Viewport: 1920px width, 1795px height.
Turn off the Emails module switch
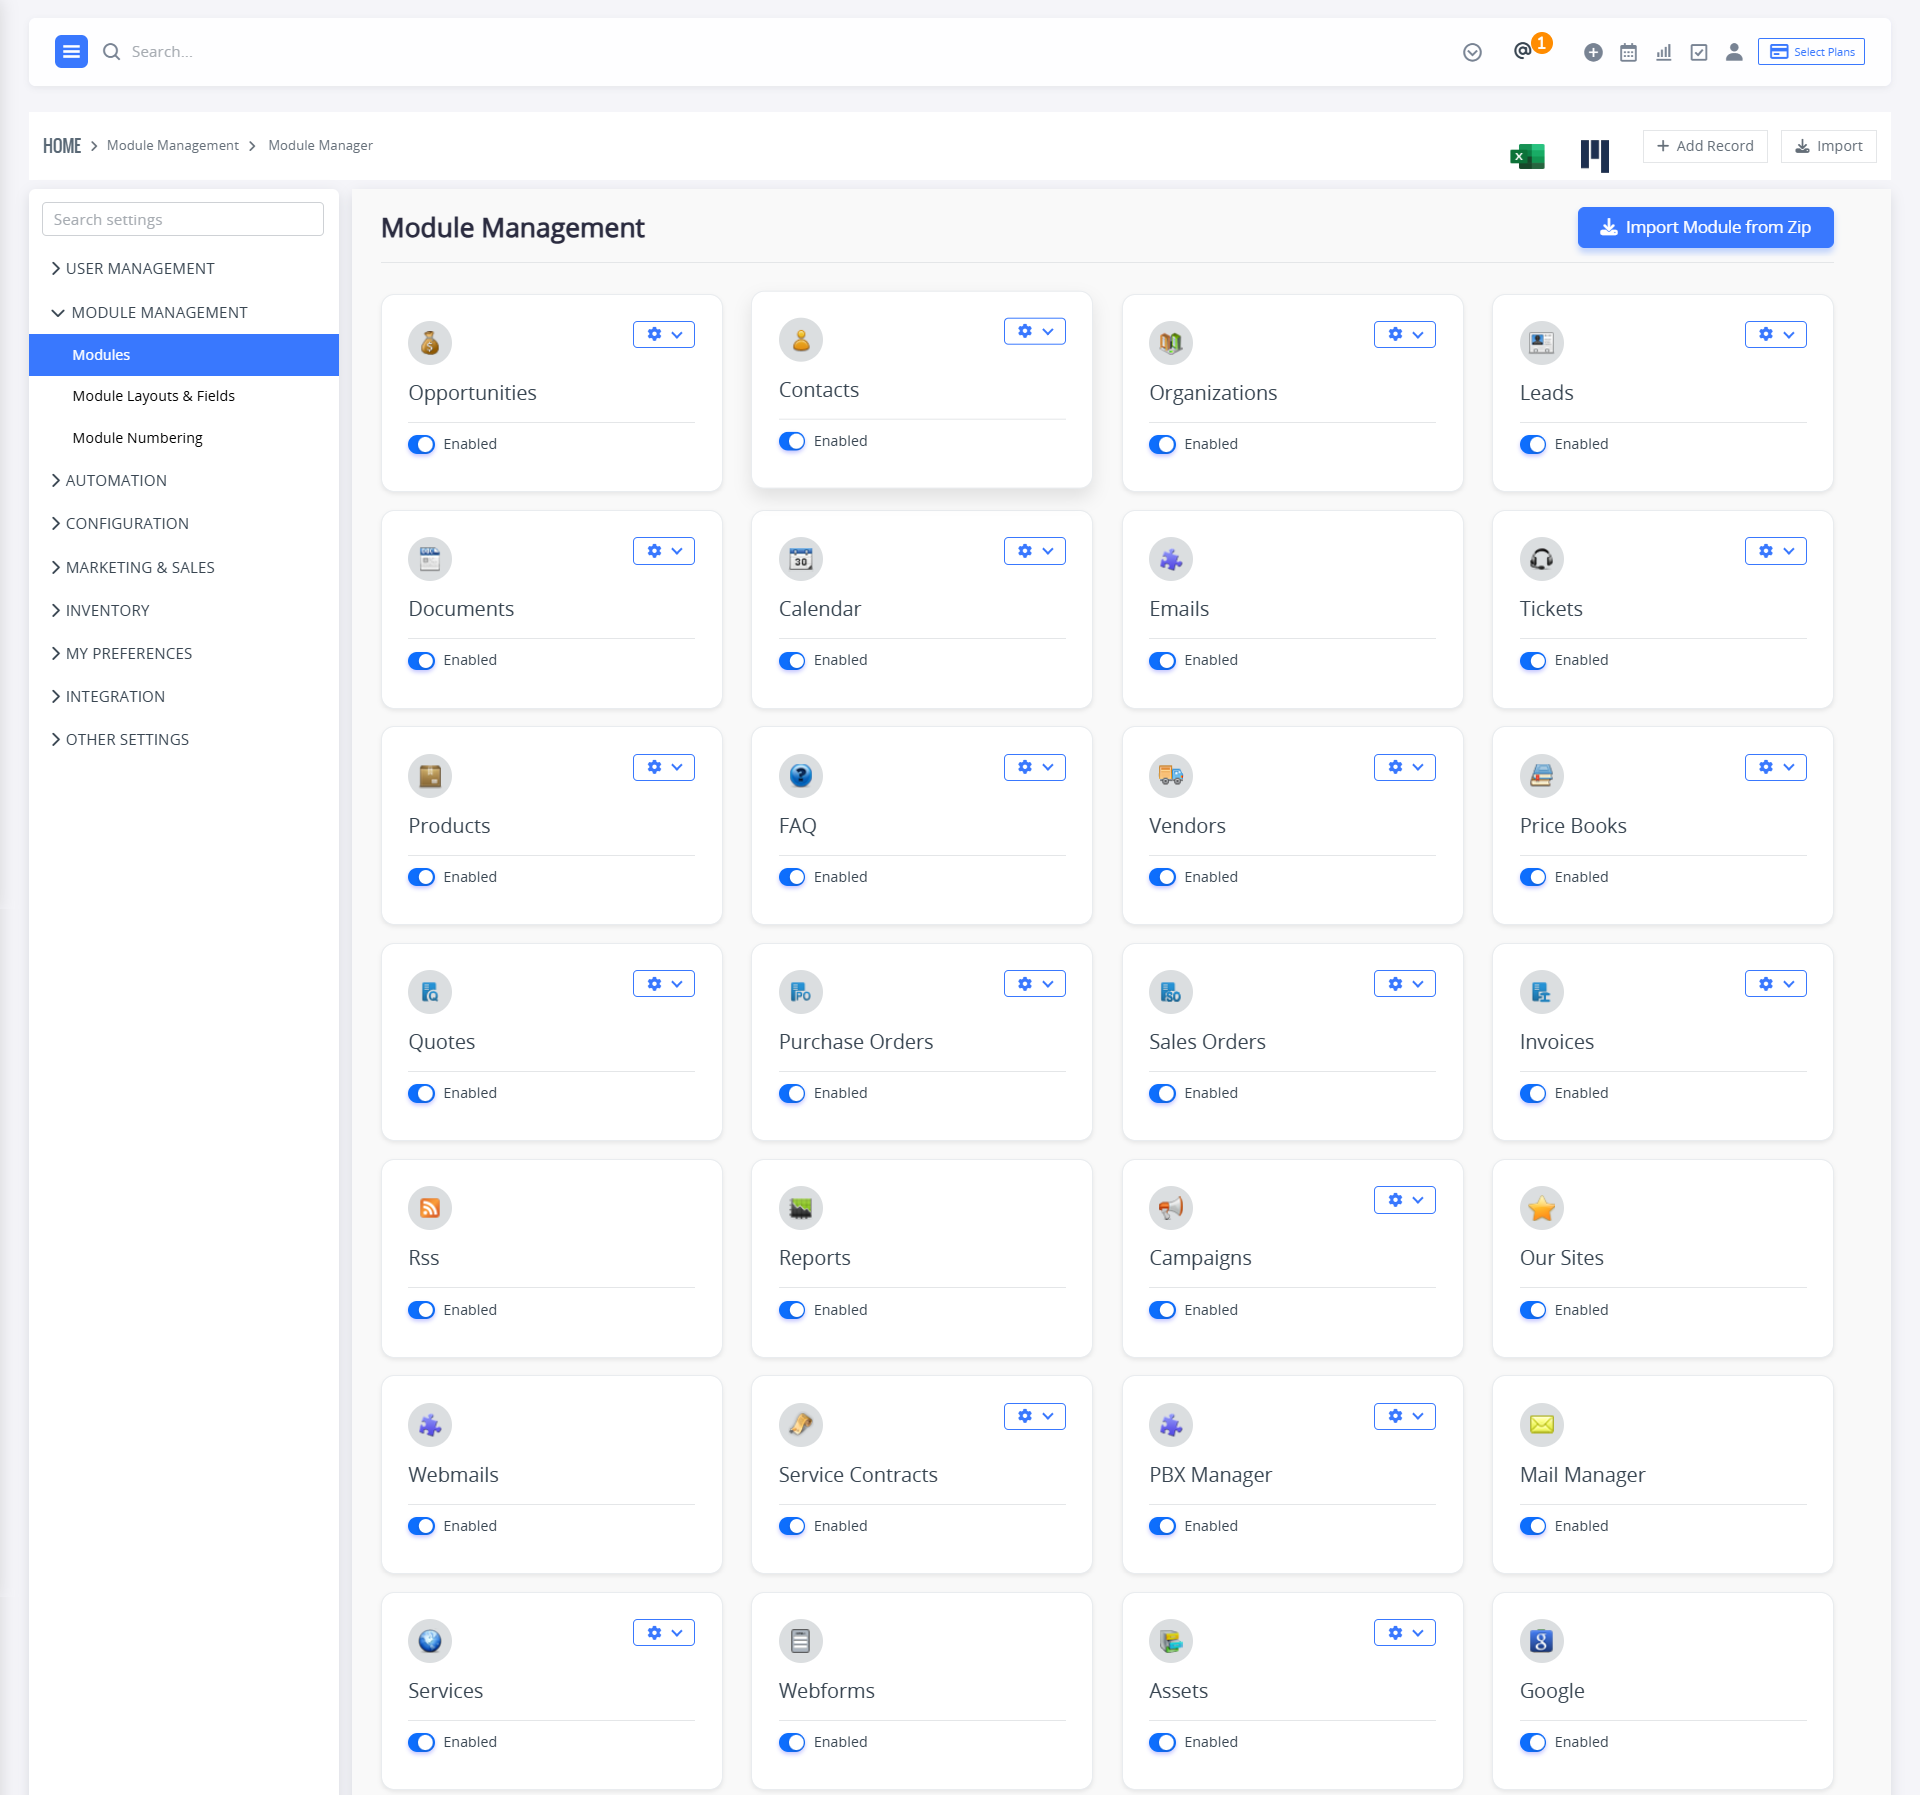tap(1162, 661)
